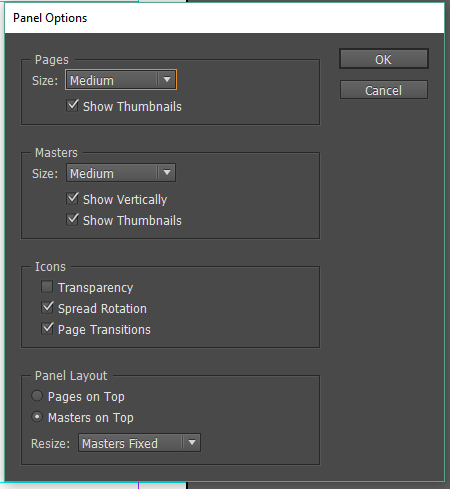Image resolution: width=450 pixels, height=489 pixels.
Task: Click the Transparency label text
Action: click(x=96, y=288)
